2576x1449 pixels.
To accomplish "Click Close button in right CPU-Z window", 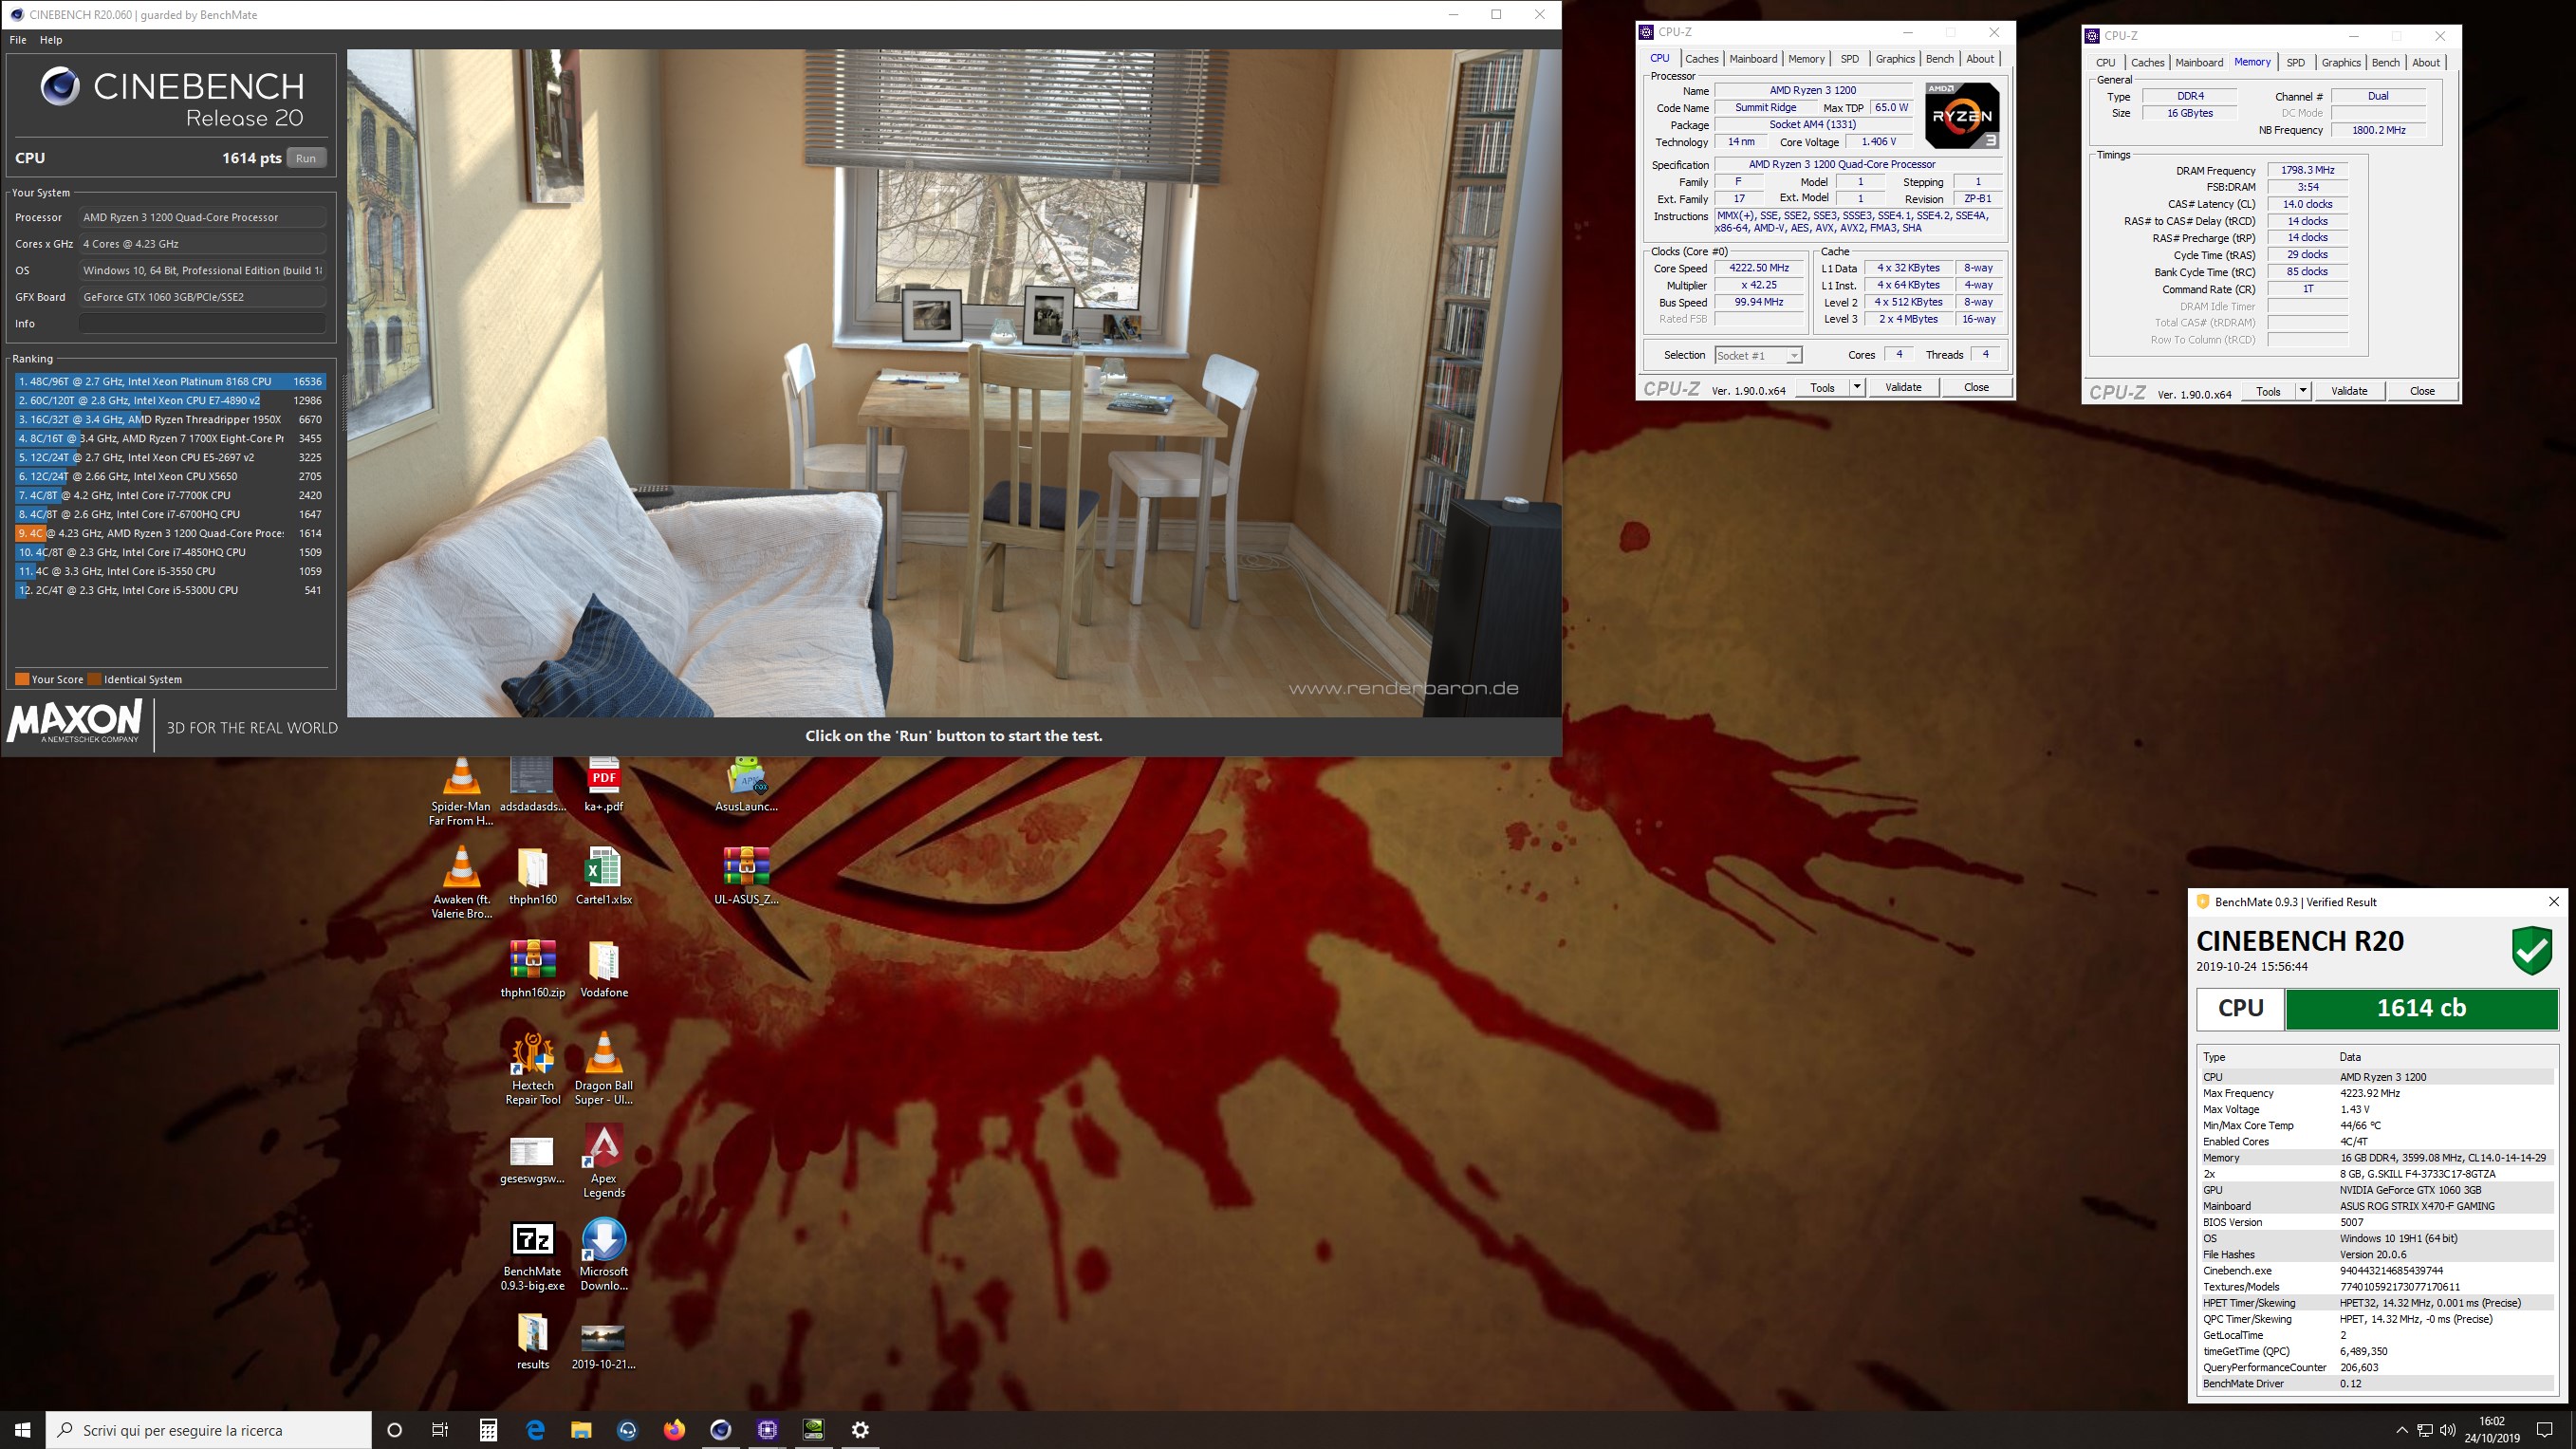I will coord(2422,391).
